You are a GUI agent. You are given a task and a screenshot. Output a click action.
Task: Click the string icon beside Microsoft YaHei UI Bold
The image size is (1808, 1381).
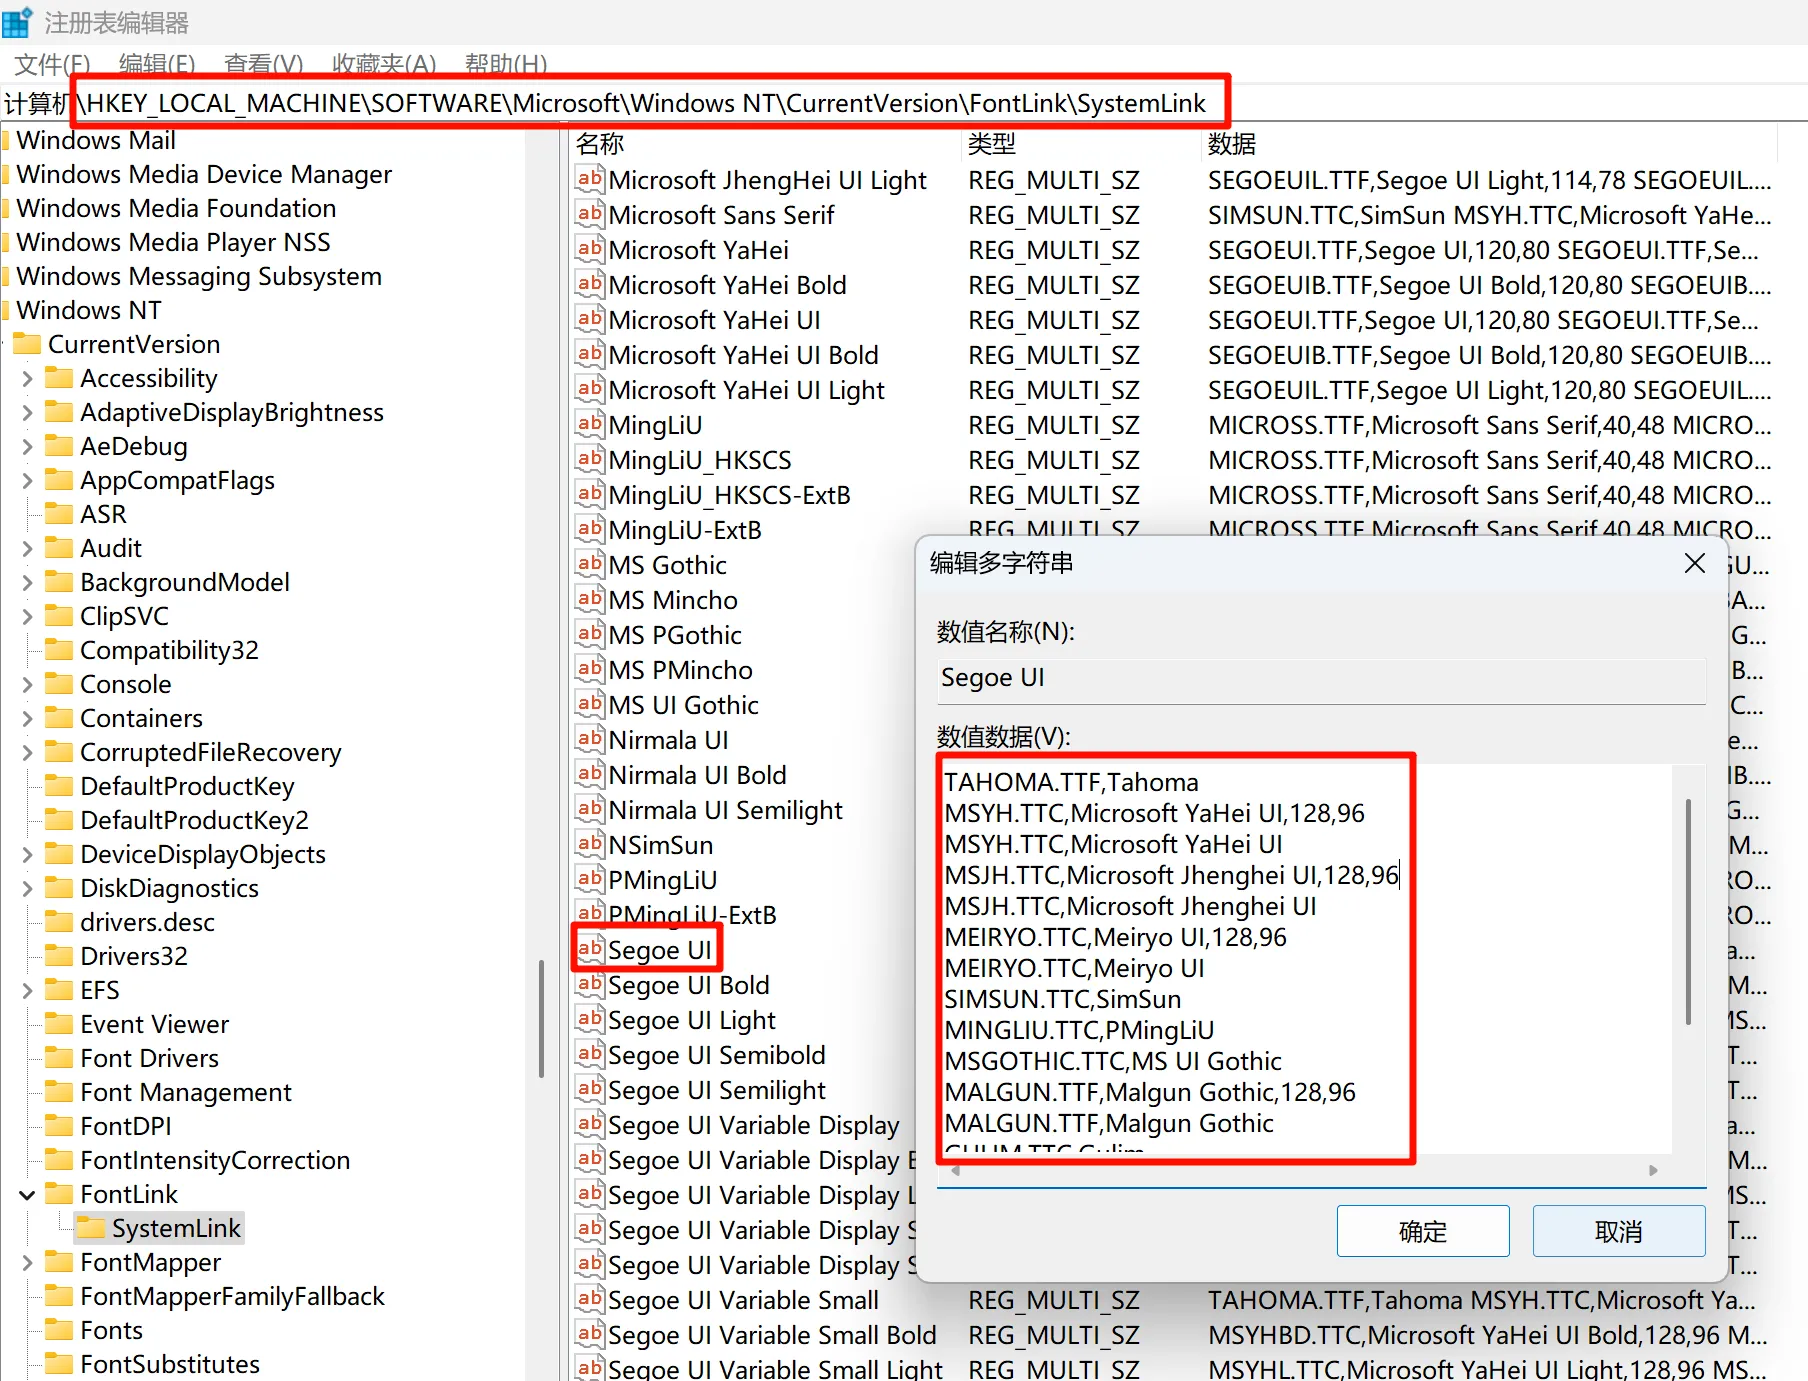[x=590, y=355]
